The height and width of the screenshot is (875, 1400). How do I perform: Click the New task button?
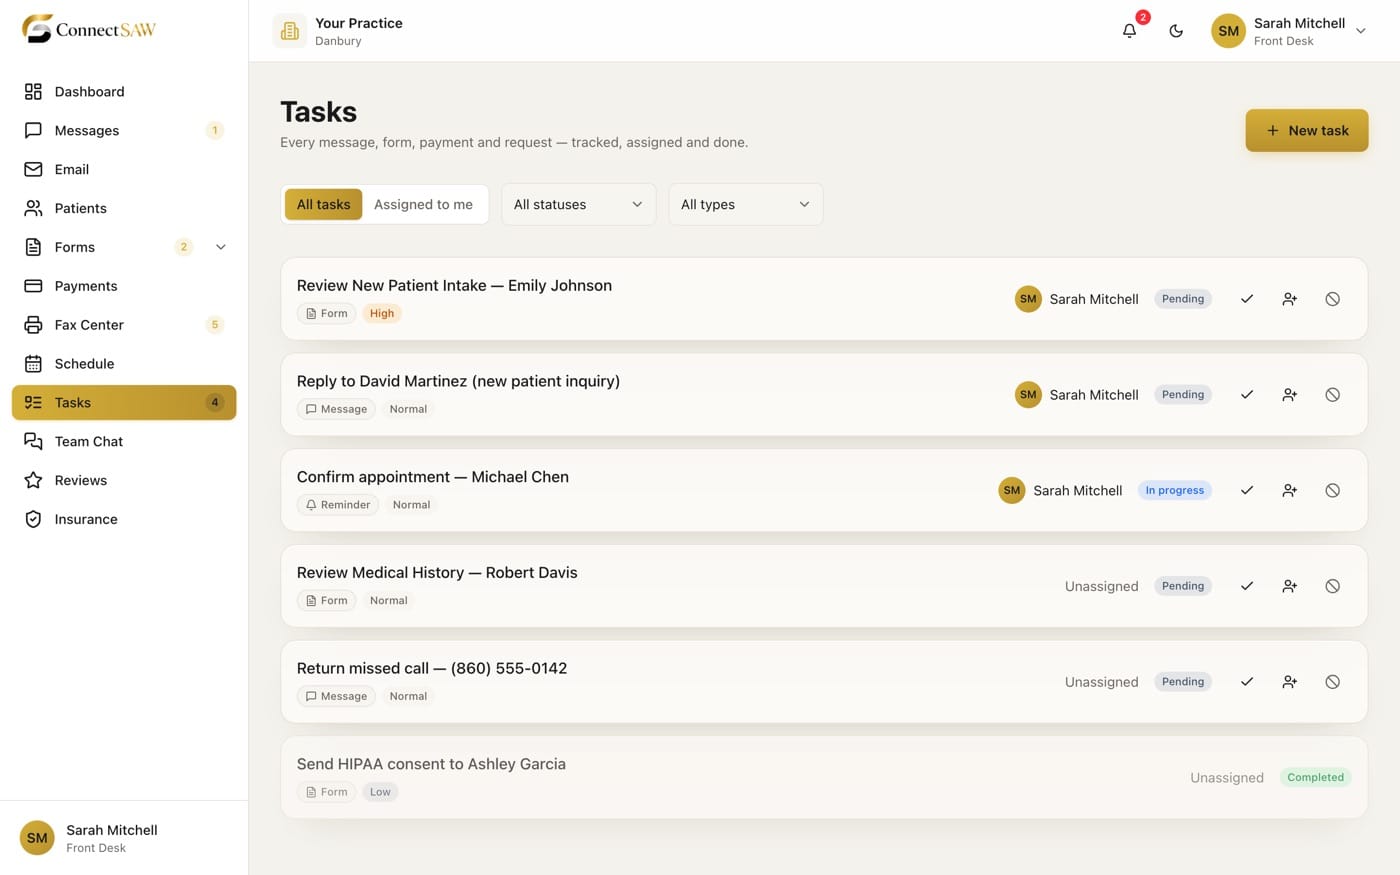[x=1306, y=130]
